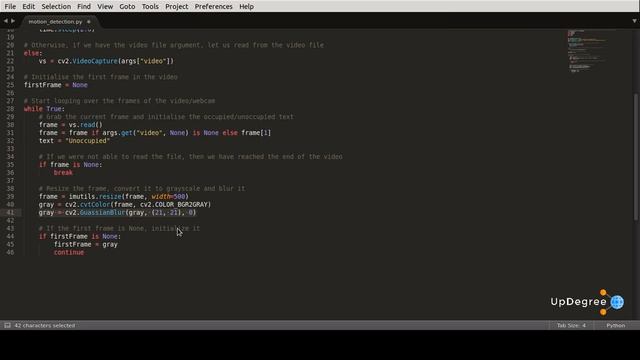Click line number 28 in gutter
This screenshot has width=640, height=360.
(x=10, y=109)
